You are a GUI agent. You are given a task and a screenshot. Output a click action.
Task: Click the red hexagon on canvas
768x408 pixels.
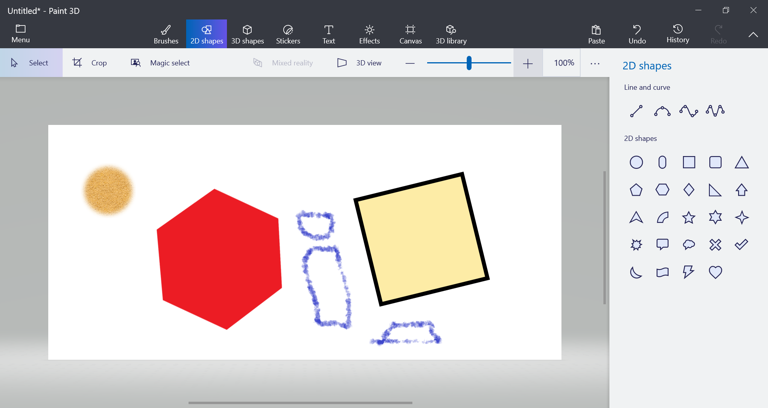pyautogui.click(x=219, y=259)
